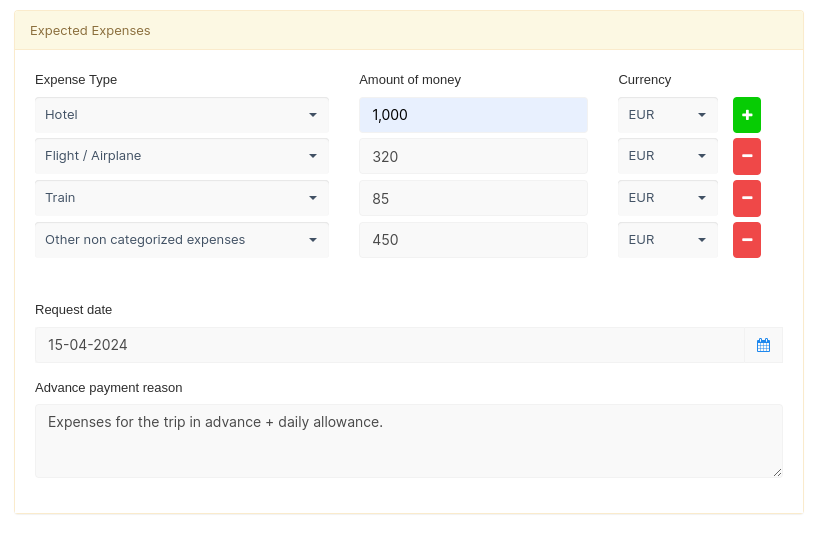Focus the amount field showing 320
This screenshot has width=820, height=538.
coord(473,157)
